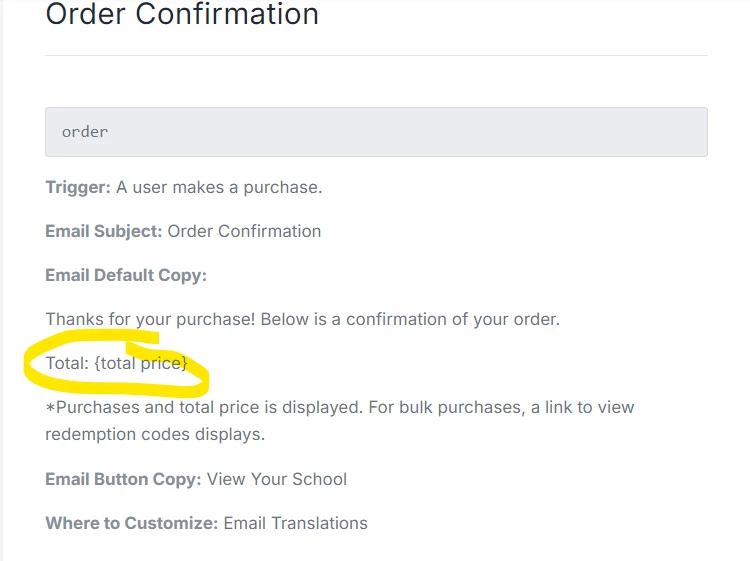Click the '{total price}' placeholder variable
The width and height of the screenshot is (750, 561).
(x=140, y=363)
